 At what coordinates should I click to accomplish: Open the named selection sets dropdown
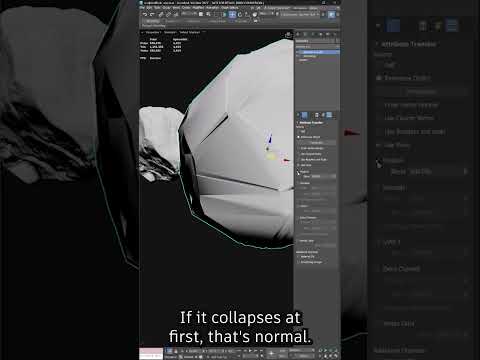tap(300, 14)
